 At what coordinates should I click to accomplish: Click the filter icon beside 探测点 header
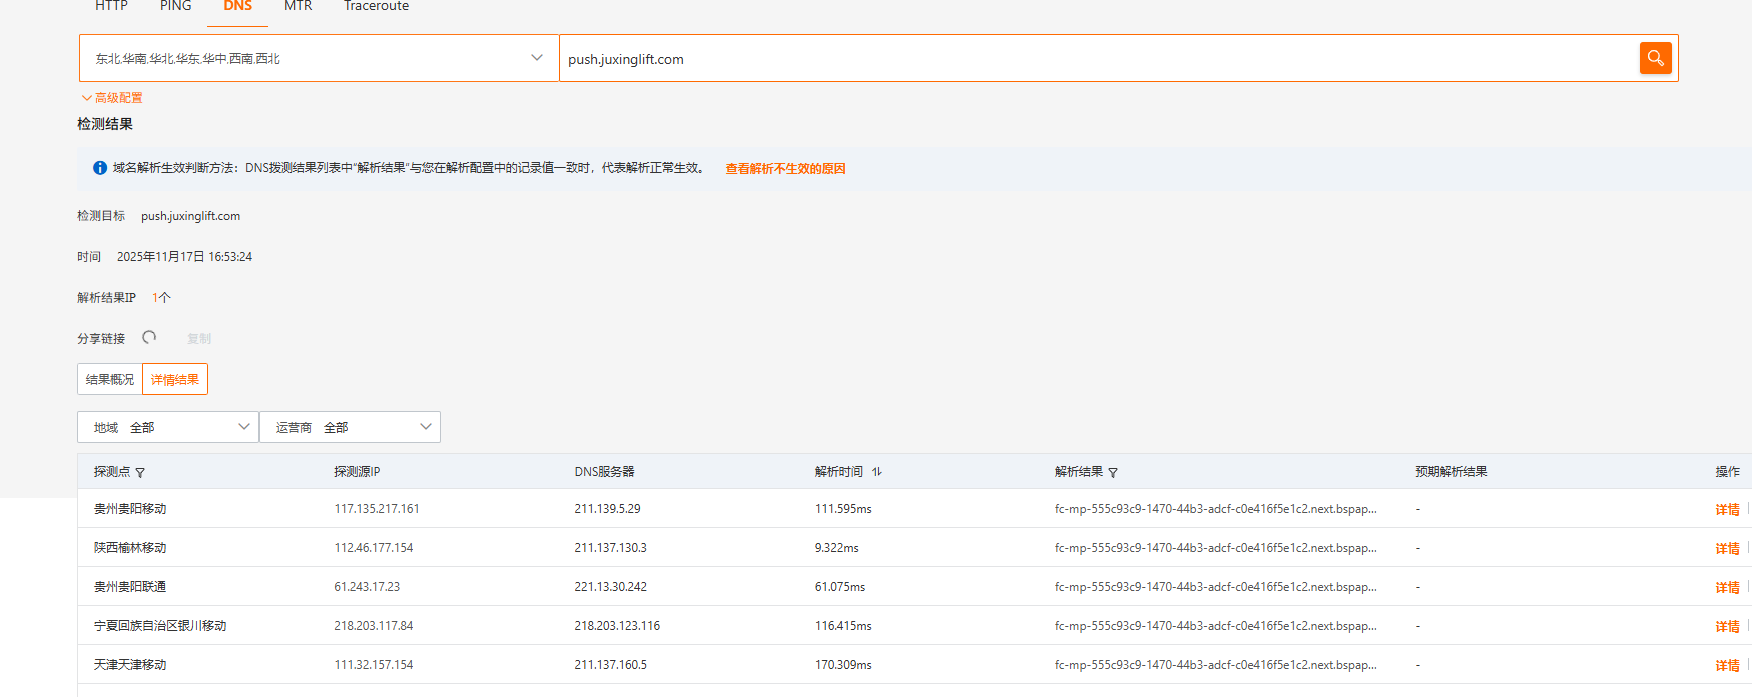[140, 473]
